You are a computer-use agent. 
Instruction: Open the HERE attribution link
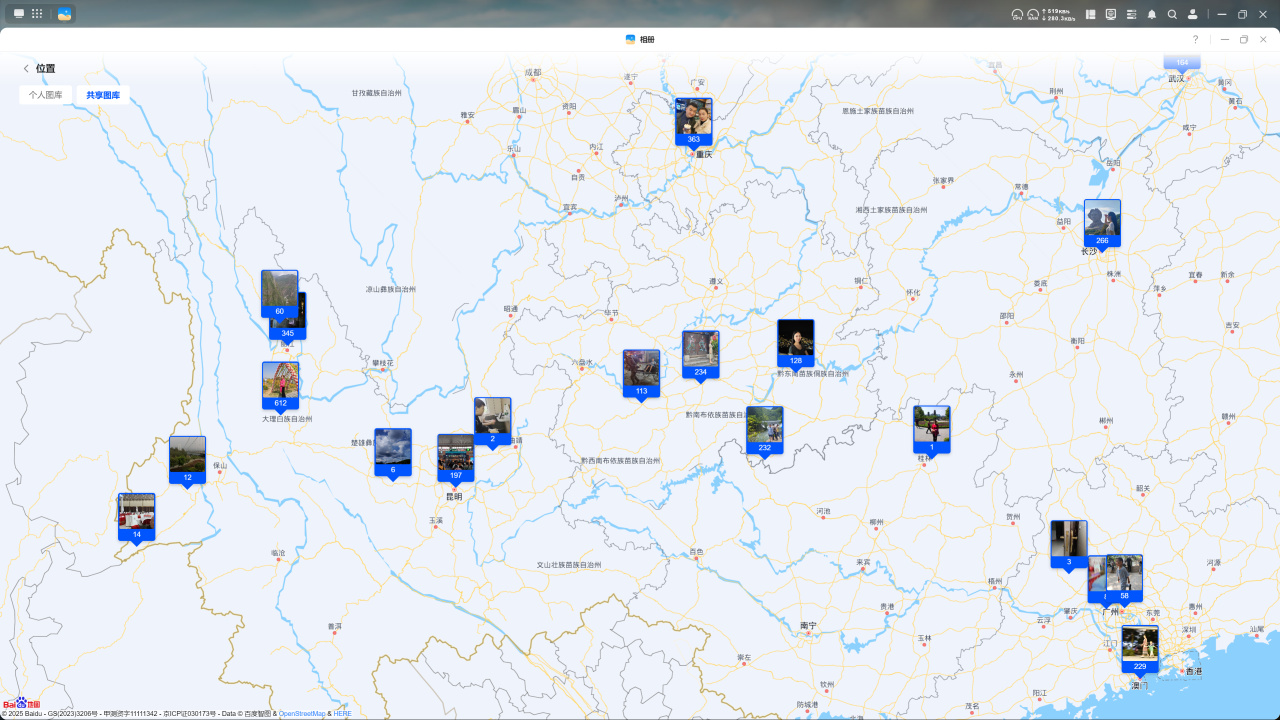pyautogui.click(x=342, y=714)
